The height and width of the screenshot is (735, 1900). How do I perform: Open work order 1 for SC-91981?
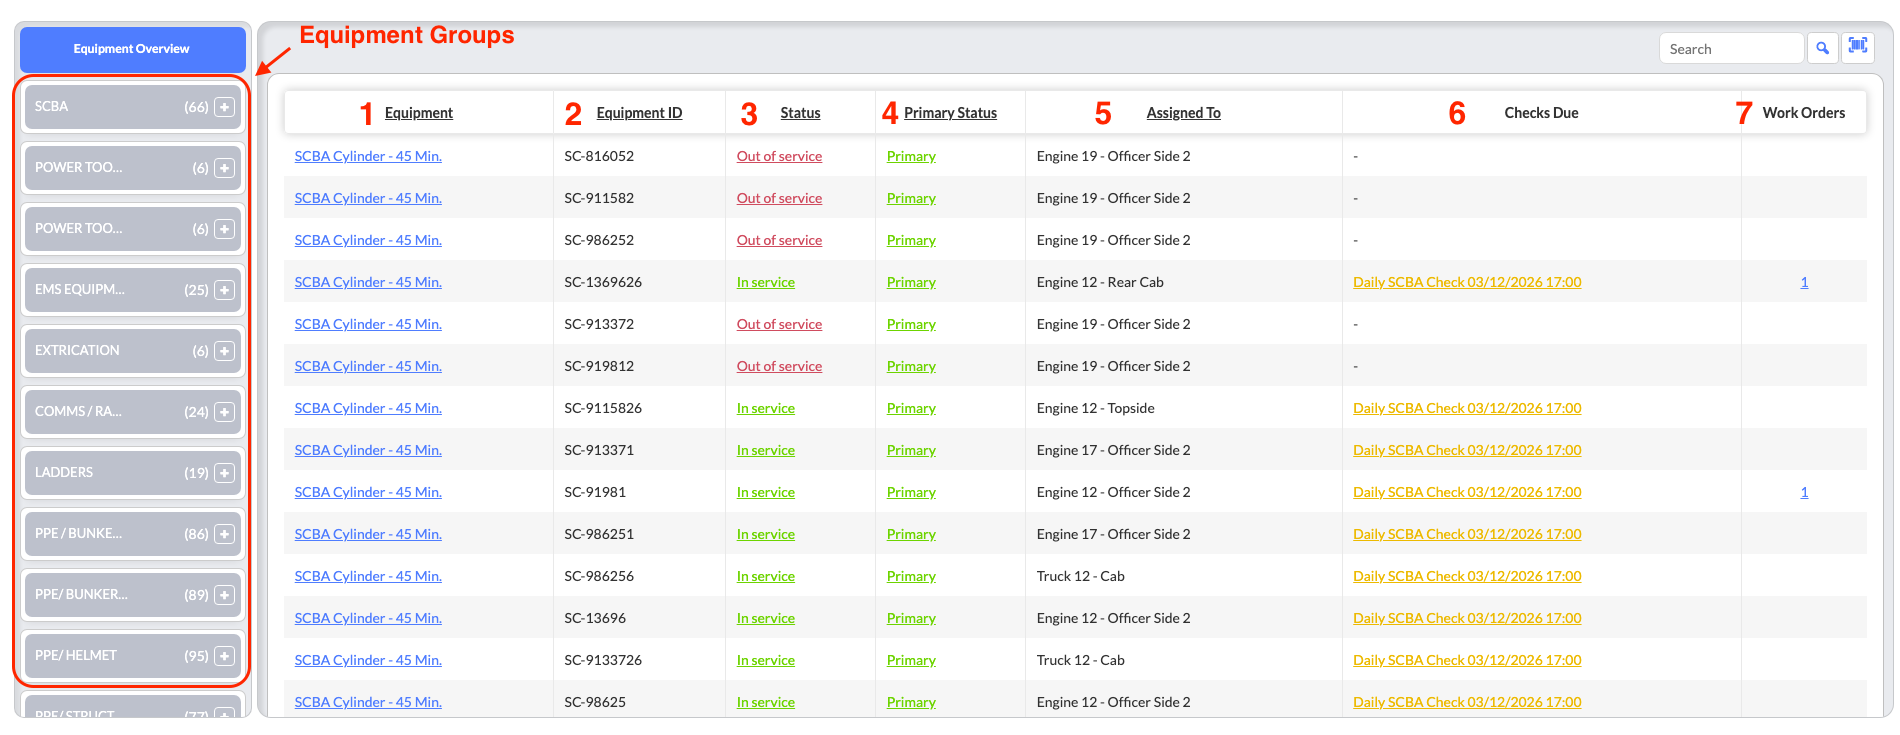tap(1804, 492)
